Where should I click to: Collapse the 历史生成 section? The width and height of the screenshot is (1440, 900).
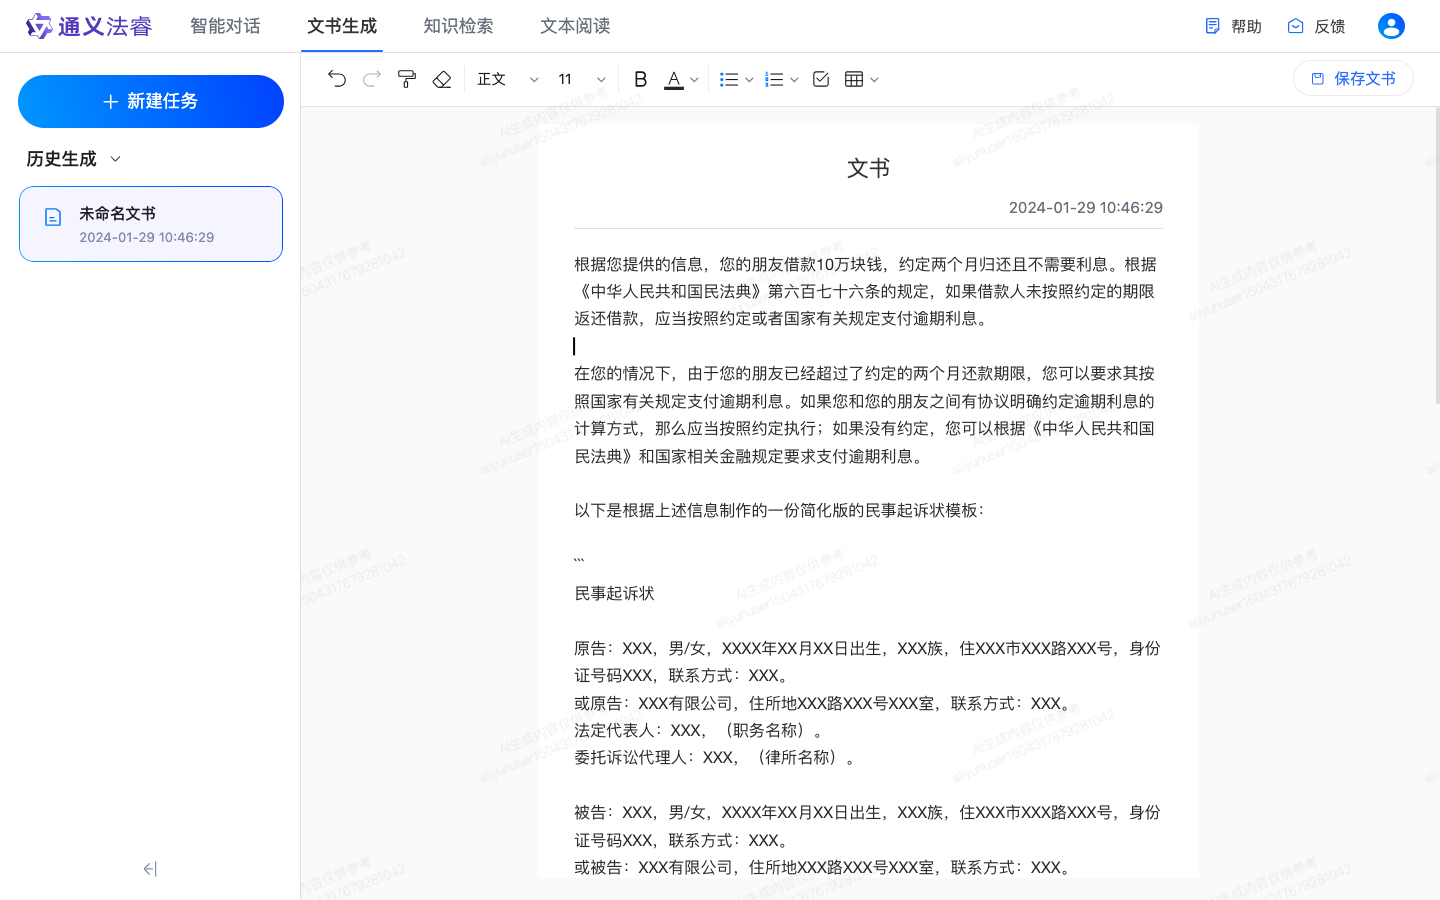113,158
